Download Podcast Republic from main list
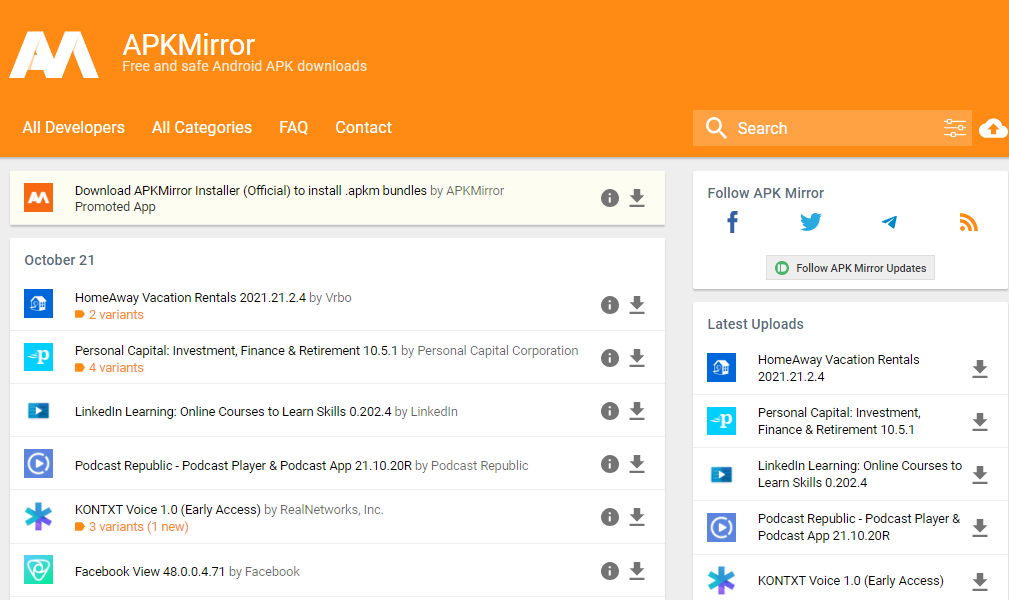The image size is (1009, 600). [637, 464]
